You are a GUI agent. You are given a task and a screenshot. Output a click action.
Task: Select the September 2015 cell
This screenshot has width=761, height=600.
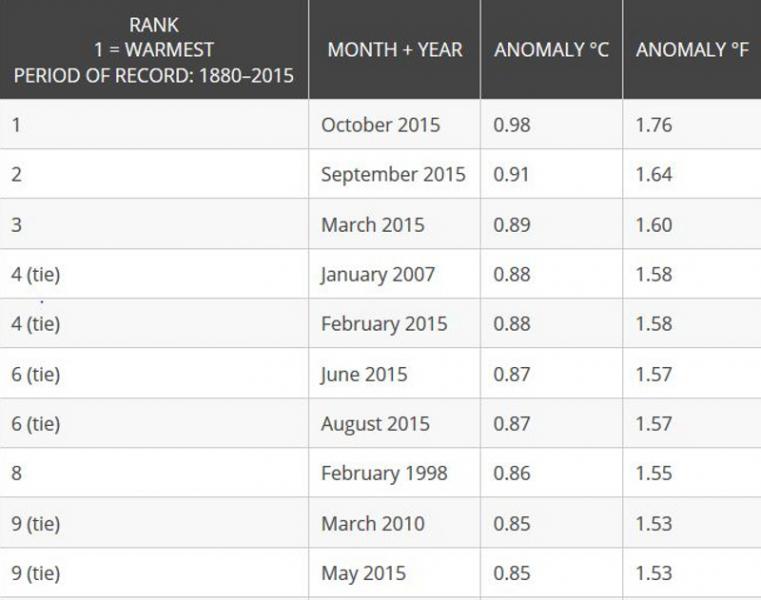[393, 174]
